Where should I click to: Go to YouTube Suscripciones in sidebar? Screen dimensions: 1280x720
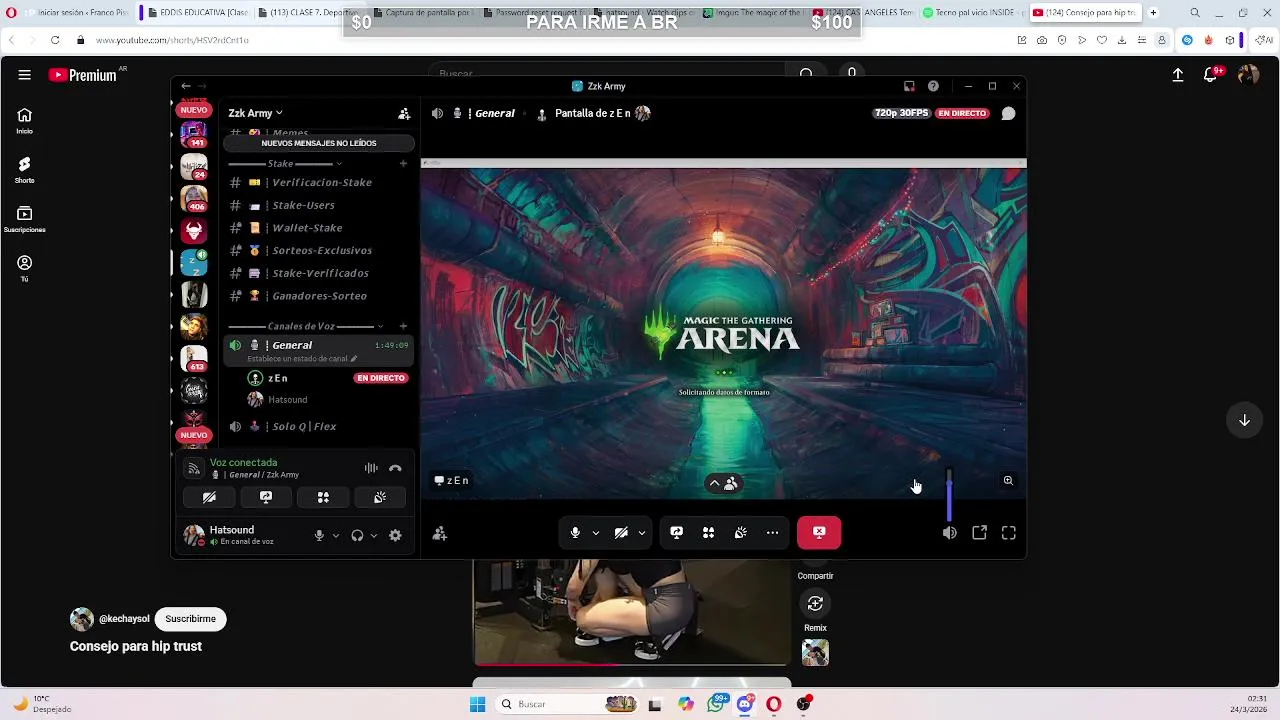tap(24, 219)
